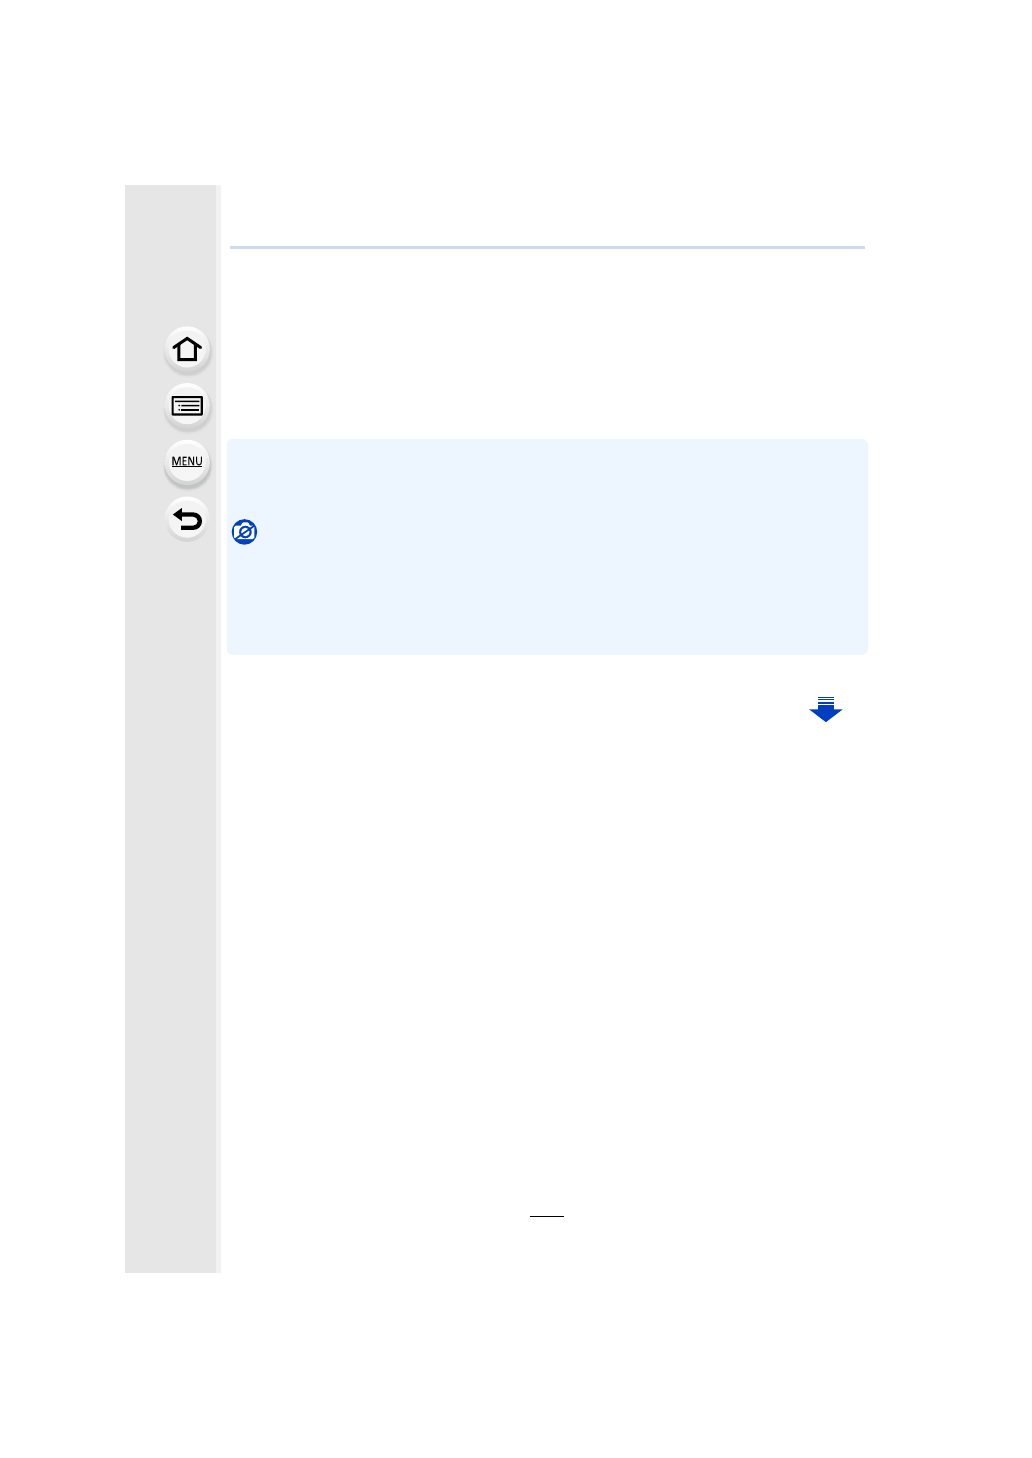
Task: Open the MENU navigation item
Action: (x=187, y=462)
